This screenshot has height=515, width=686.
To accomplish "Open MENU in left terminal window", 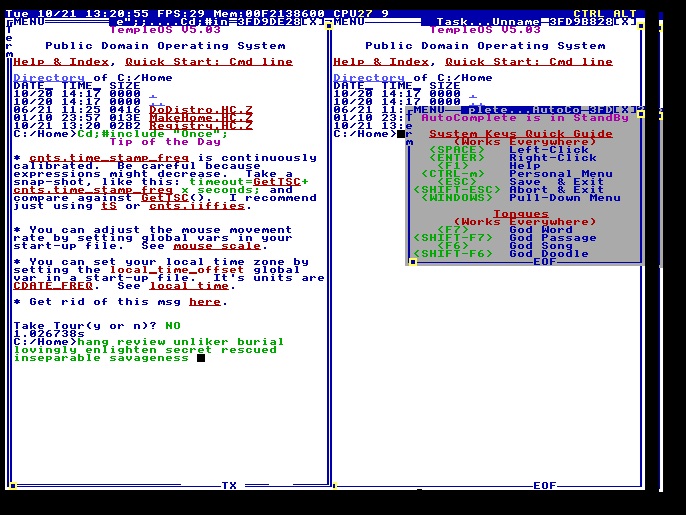I will pyautogui.click(x=29, y=22).
